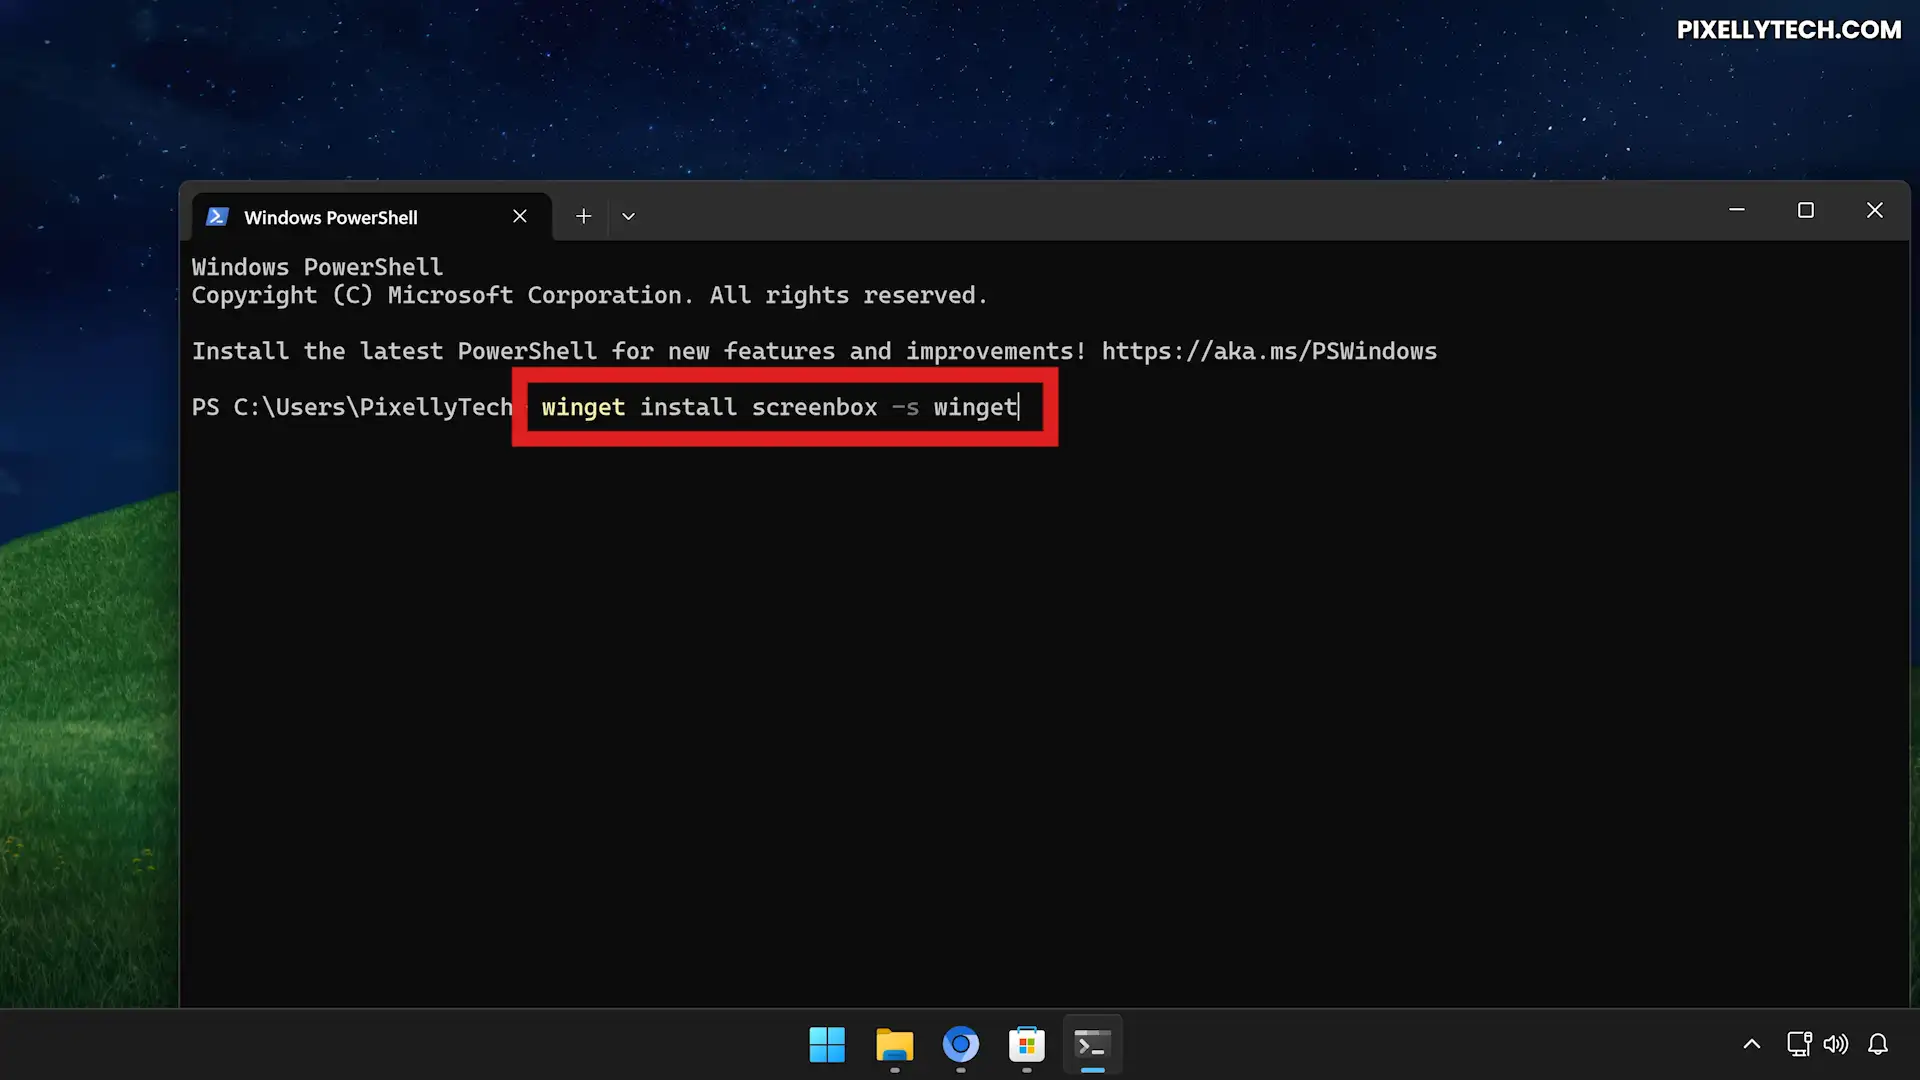Click the PowerShell icon in the tab
Image resolution: width=1920 pixels, height=1080 pixels.
point(217,217)
